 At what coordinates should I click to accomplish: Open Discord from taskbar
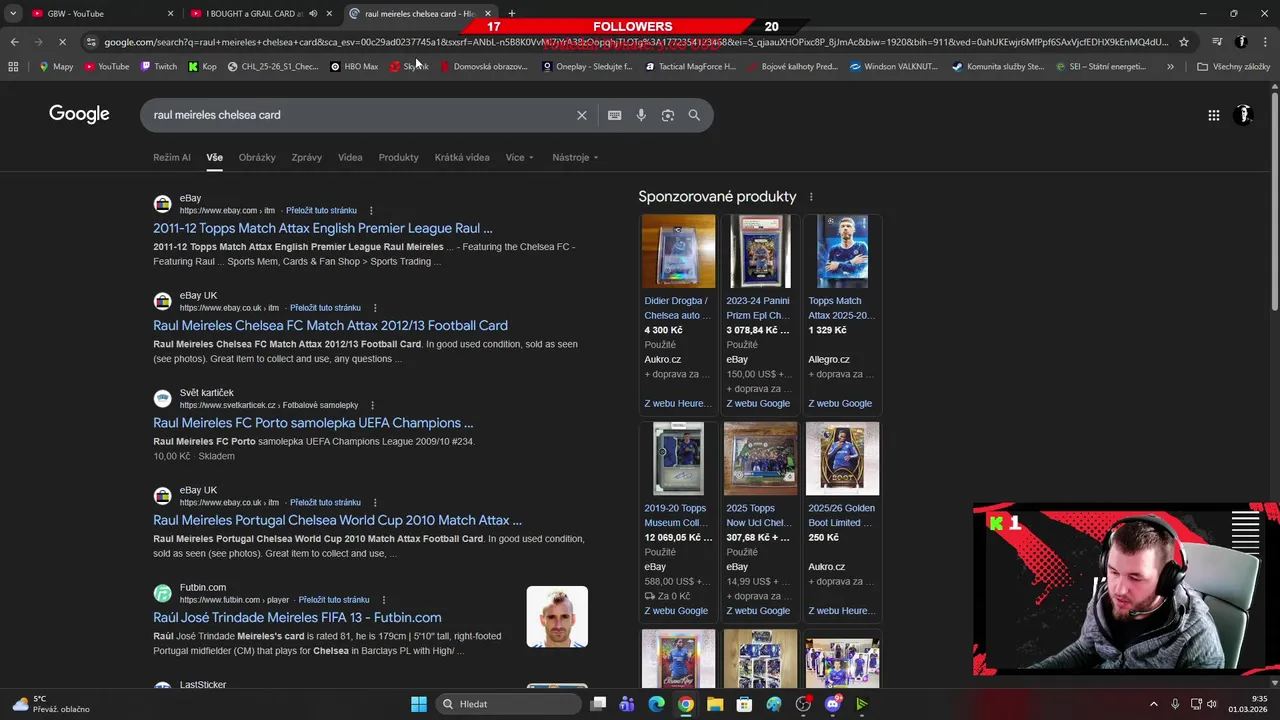[833, 704]
